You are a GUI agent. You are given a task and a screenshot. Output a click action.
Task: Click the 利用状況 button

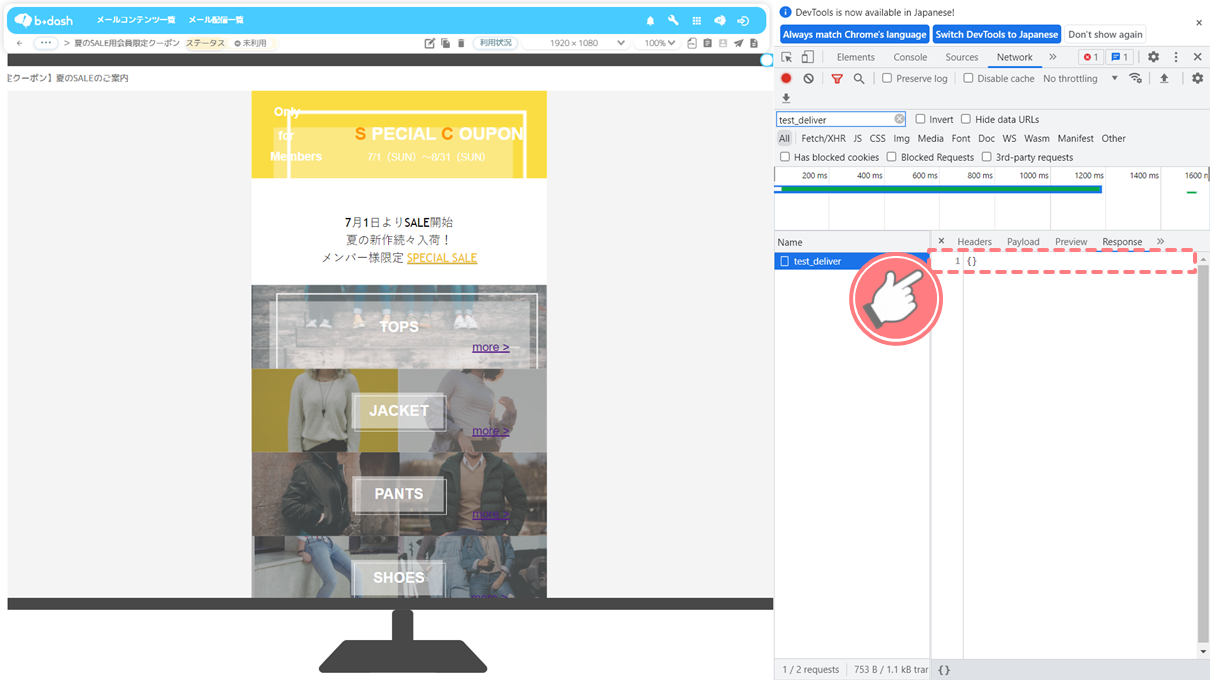(495, 43)
